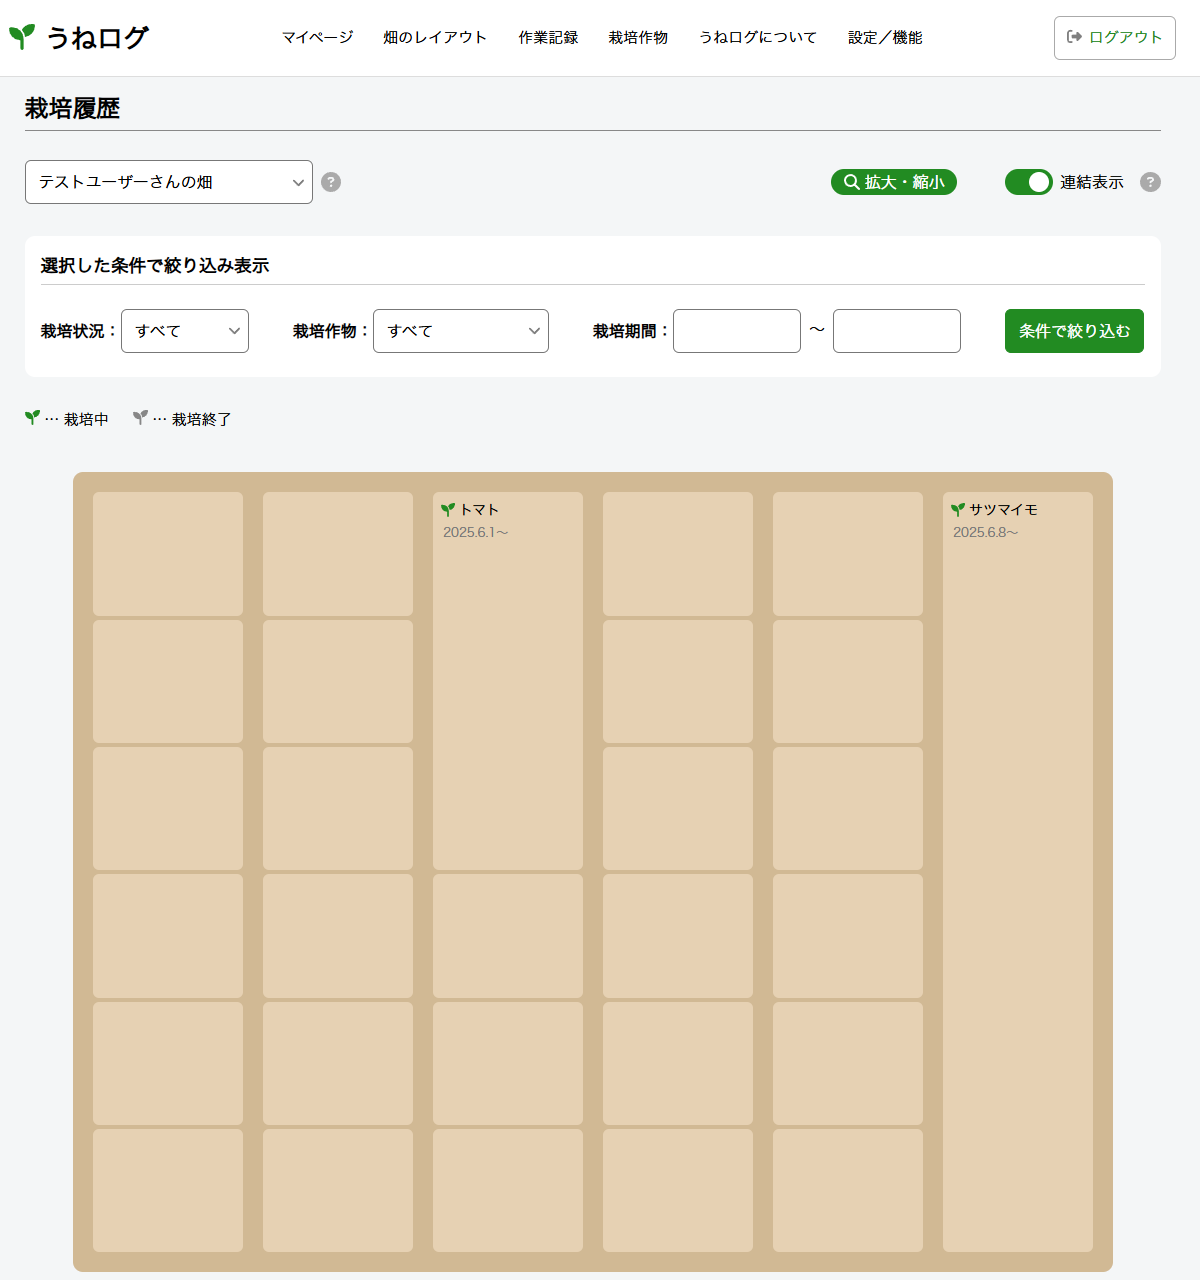Image resolution: width=1200 pixels, height=1280 pixels.
Task: Click the 栽培期間 start date field
Action: click(737, 331)
